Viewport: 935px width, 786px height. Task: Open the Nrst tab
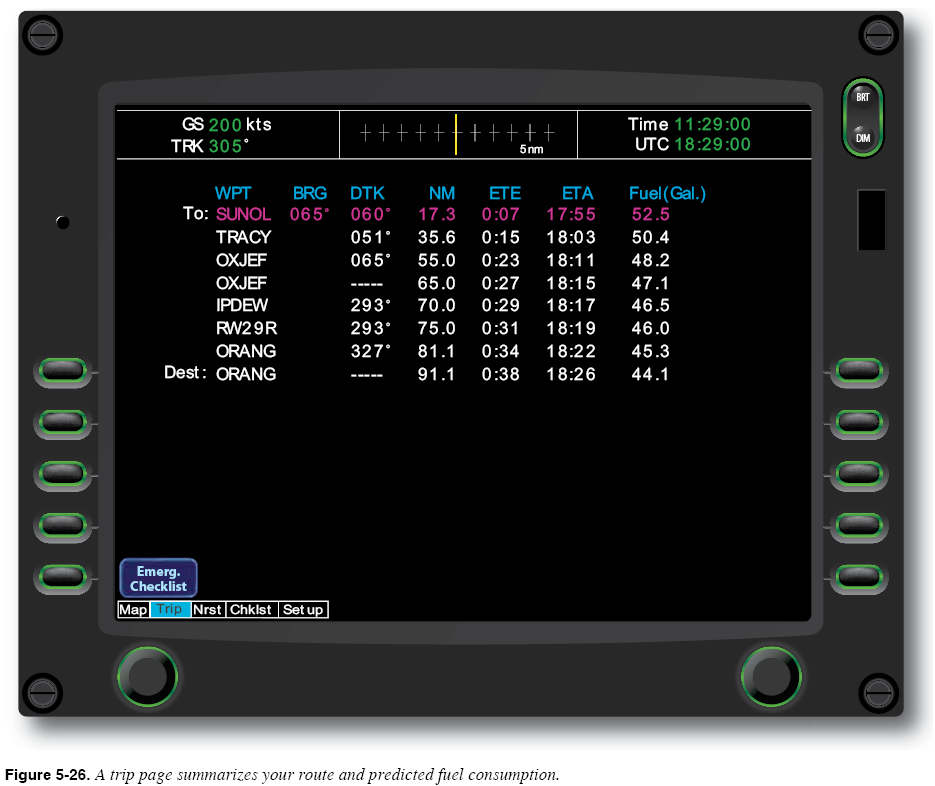pyautogui.click(x=207, y=610)
